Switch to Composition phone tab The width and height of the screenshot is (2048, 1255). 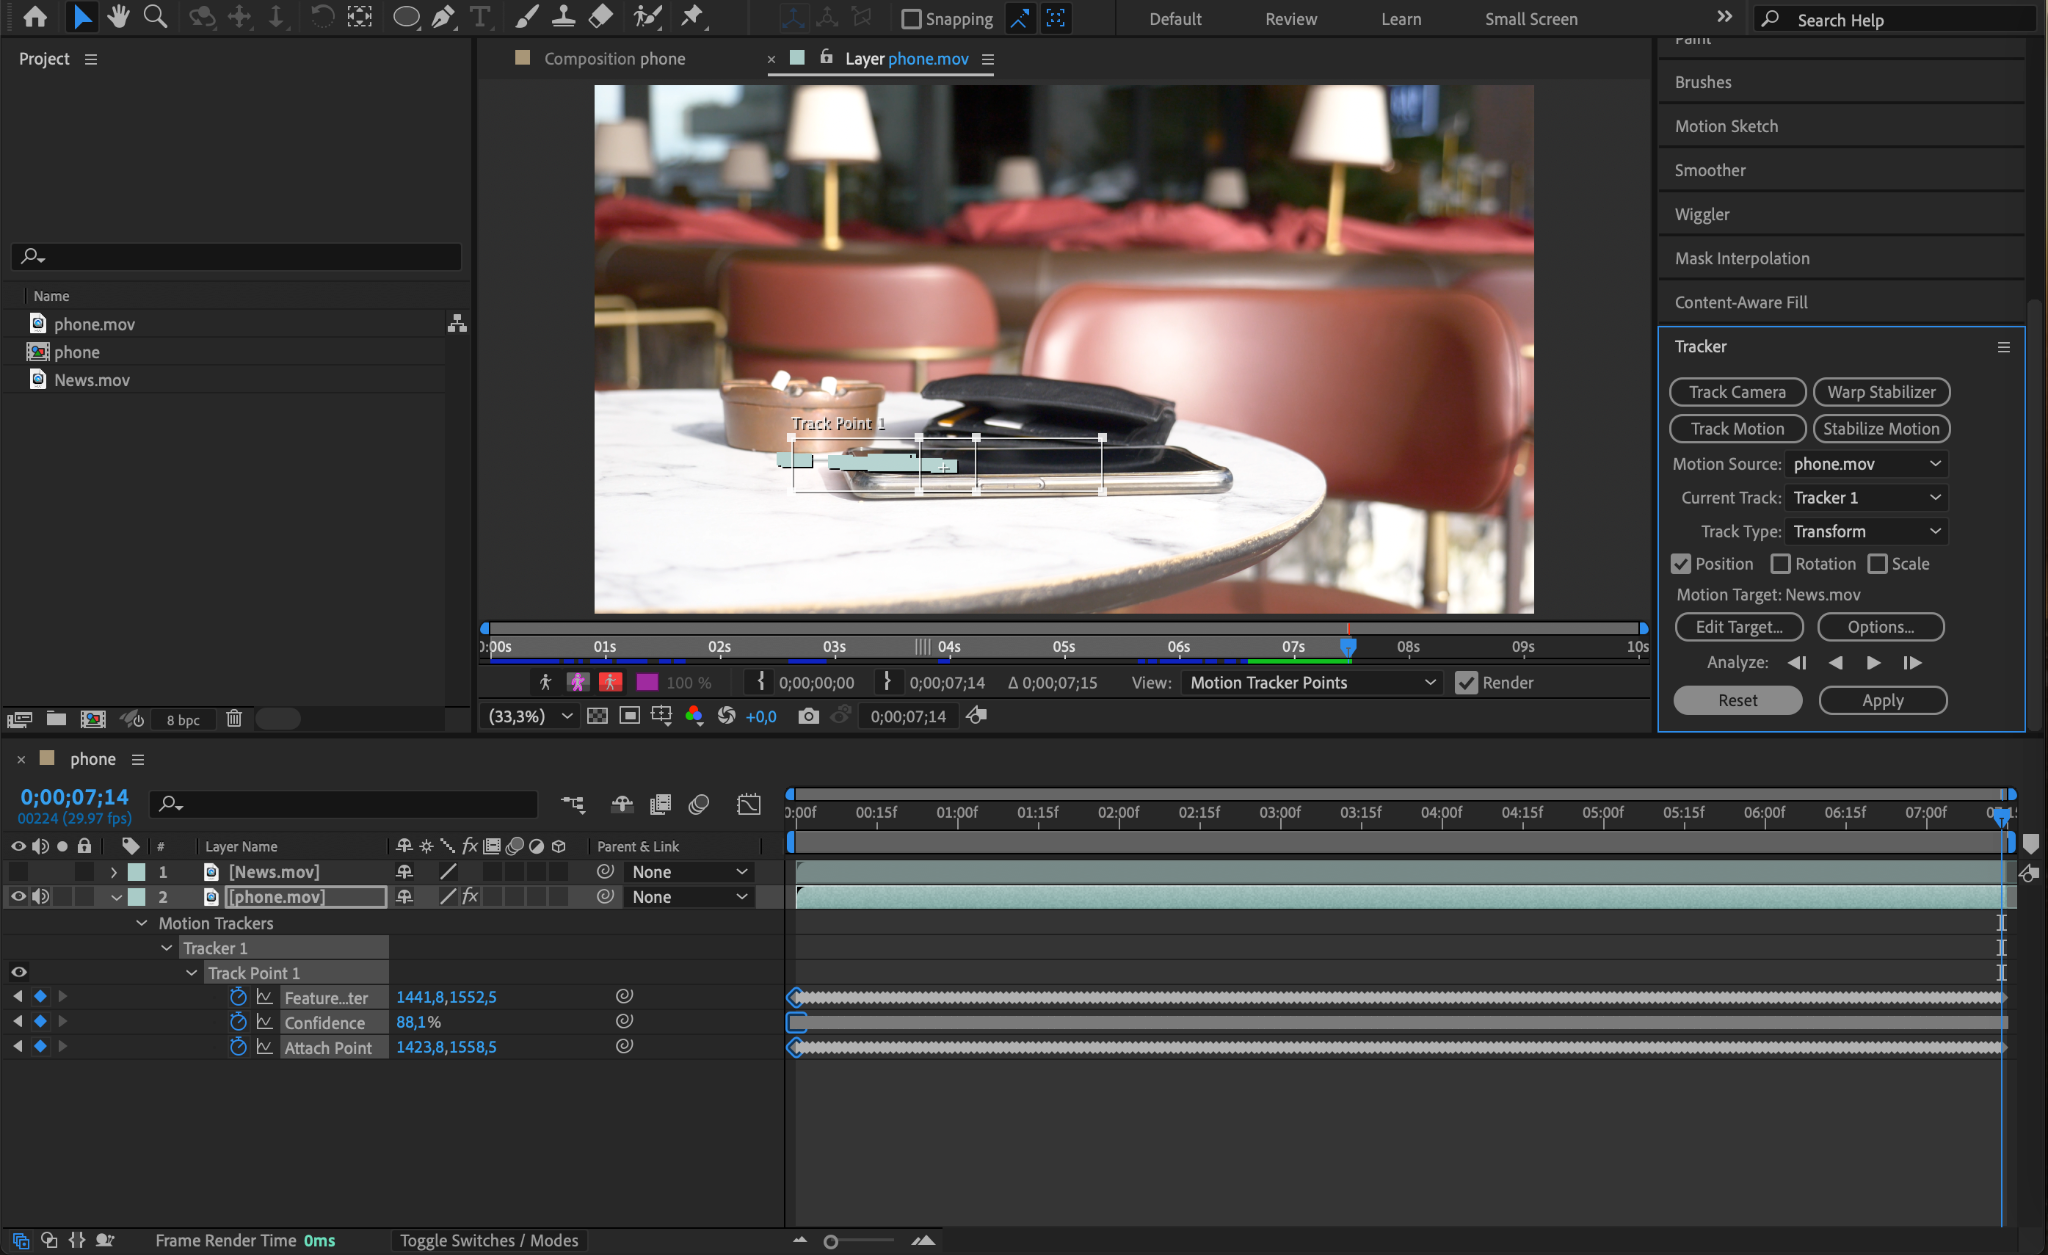614,59
